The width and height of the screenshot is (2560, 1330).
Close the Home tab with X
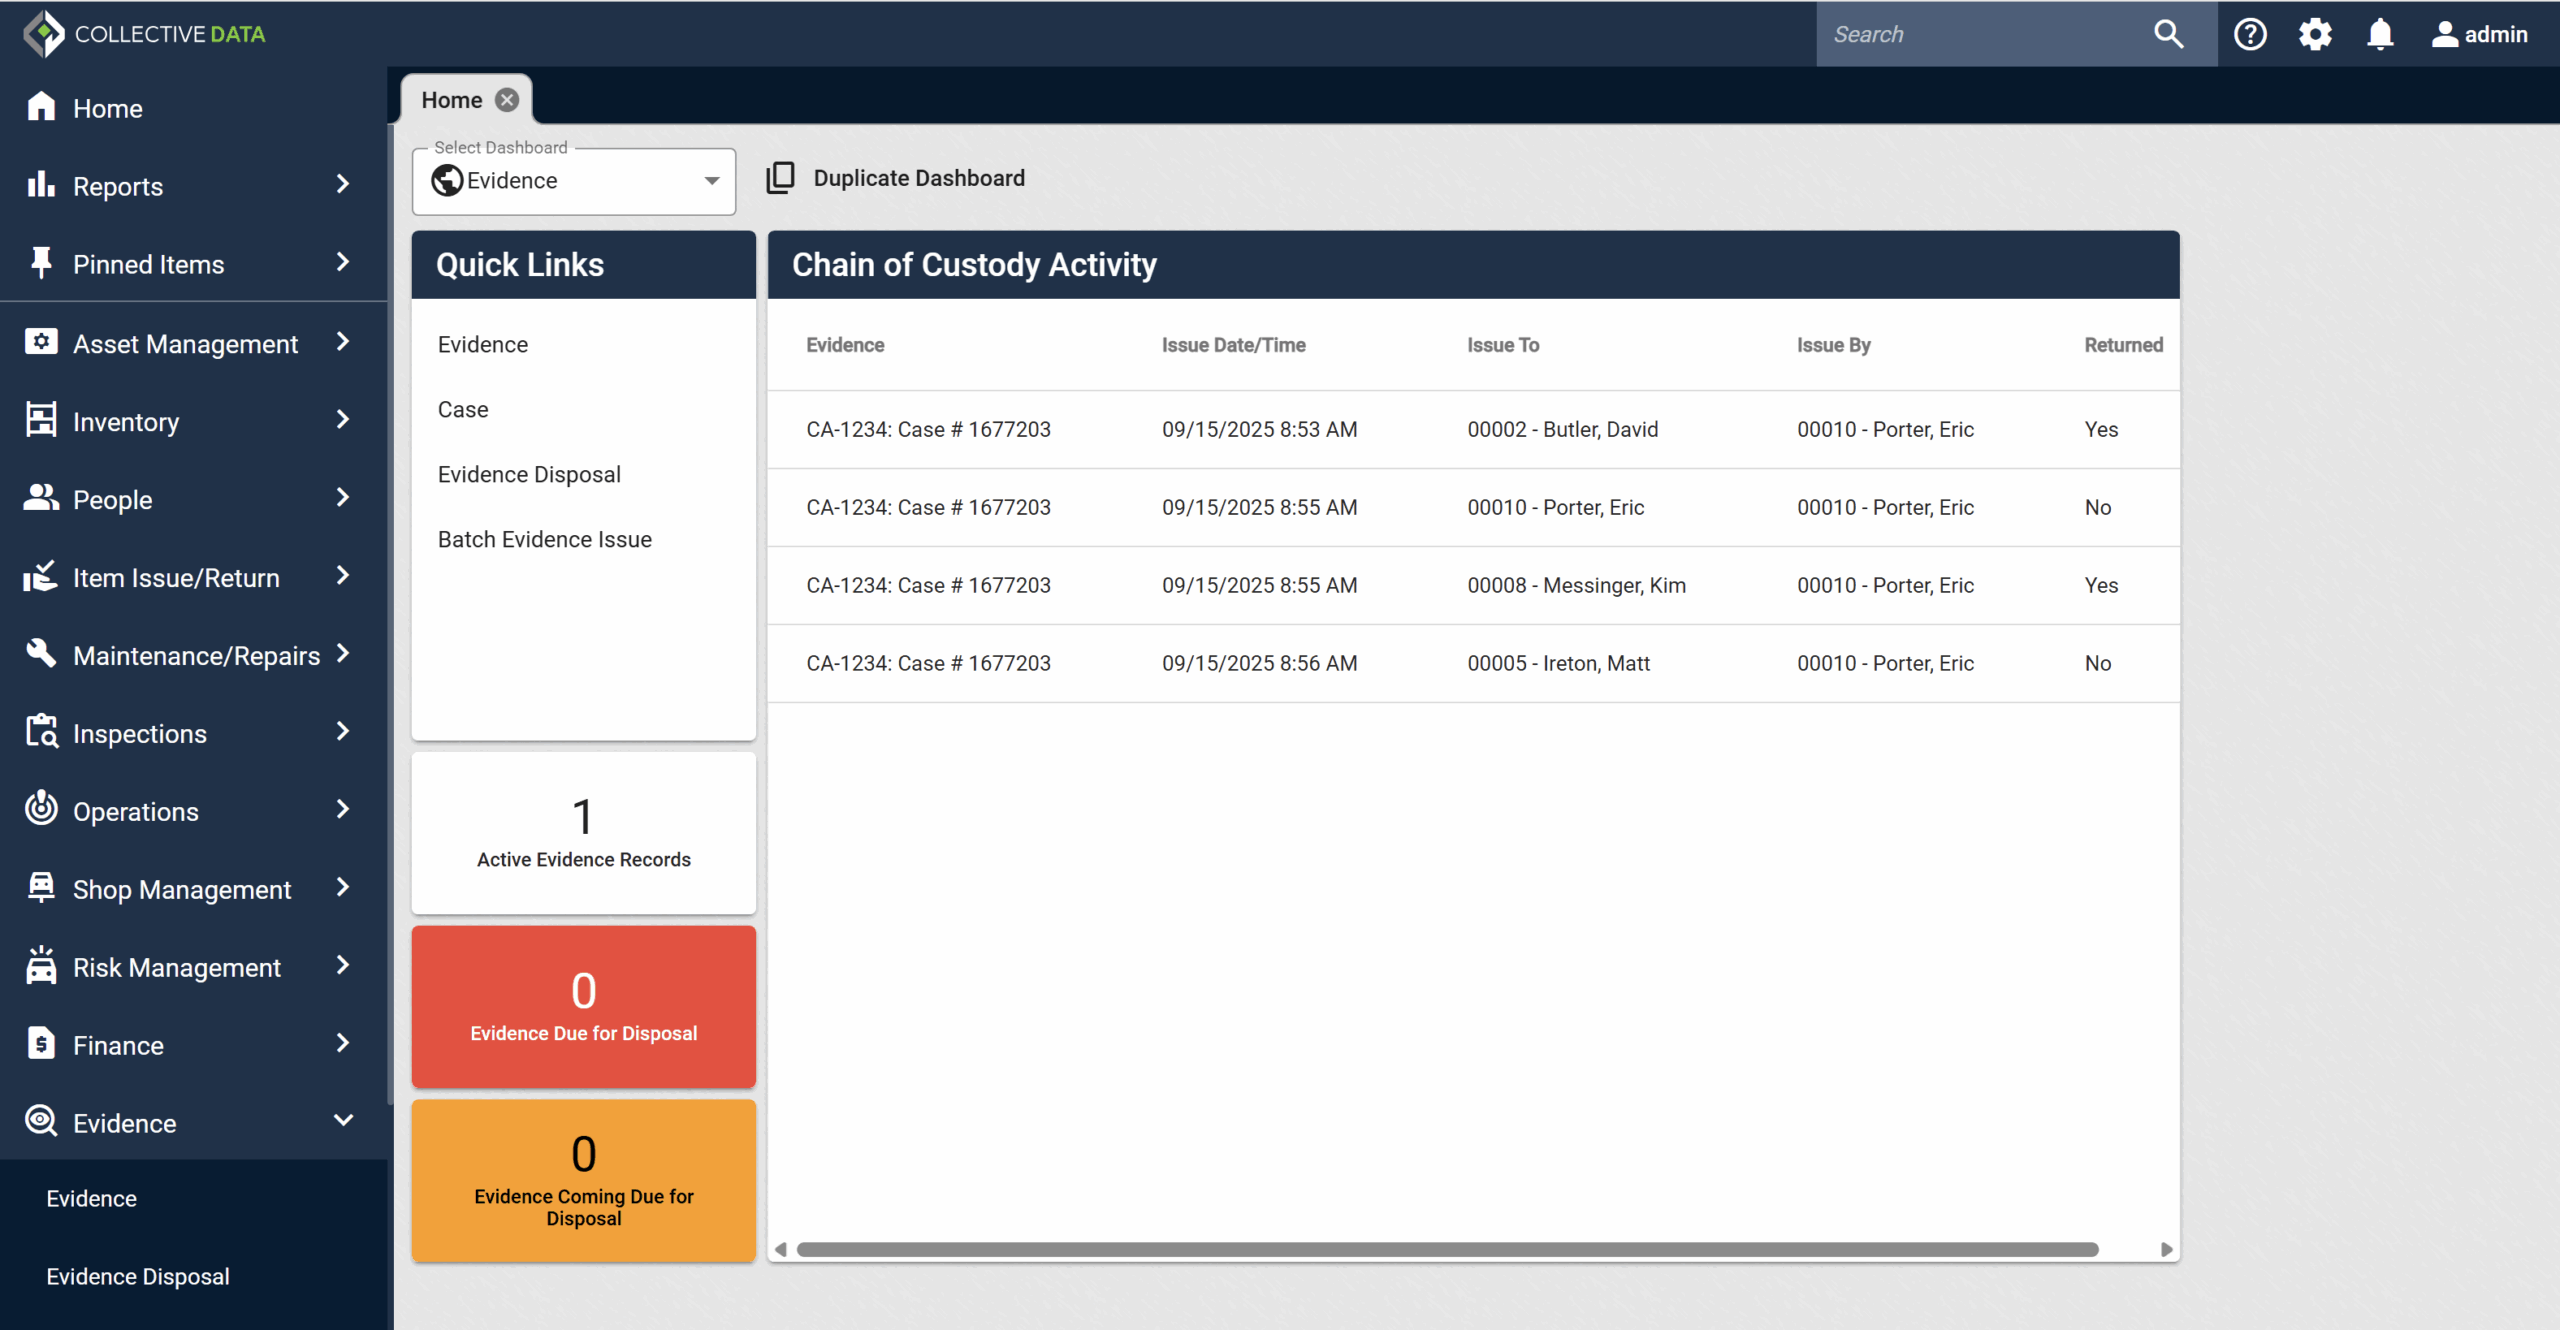(507, 100)
